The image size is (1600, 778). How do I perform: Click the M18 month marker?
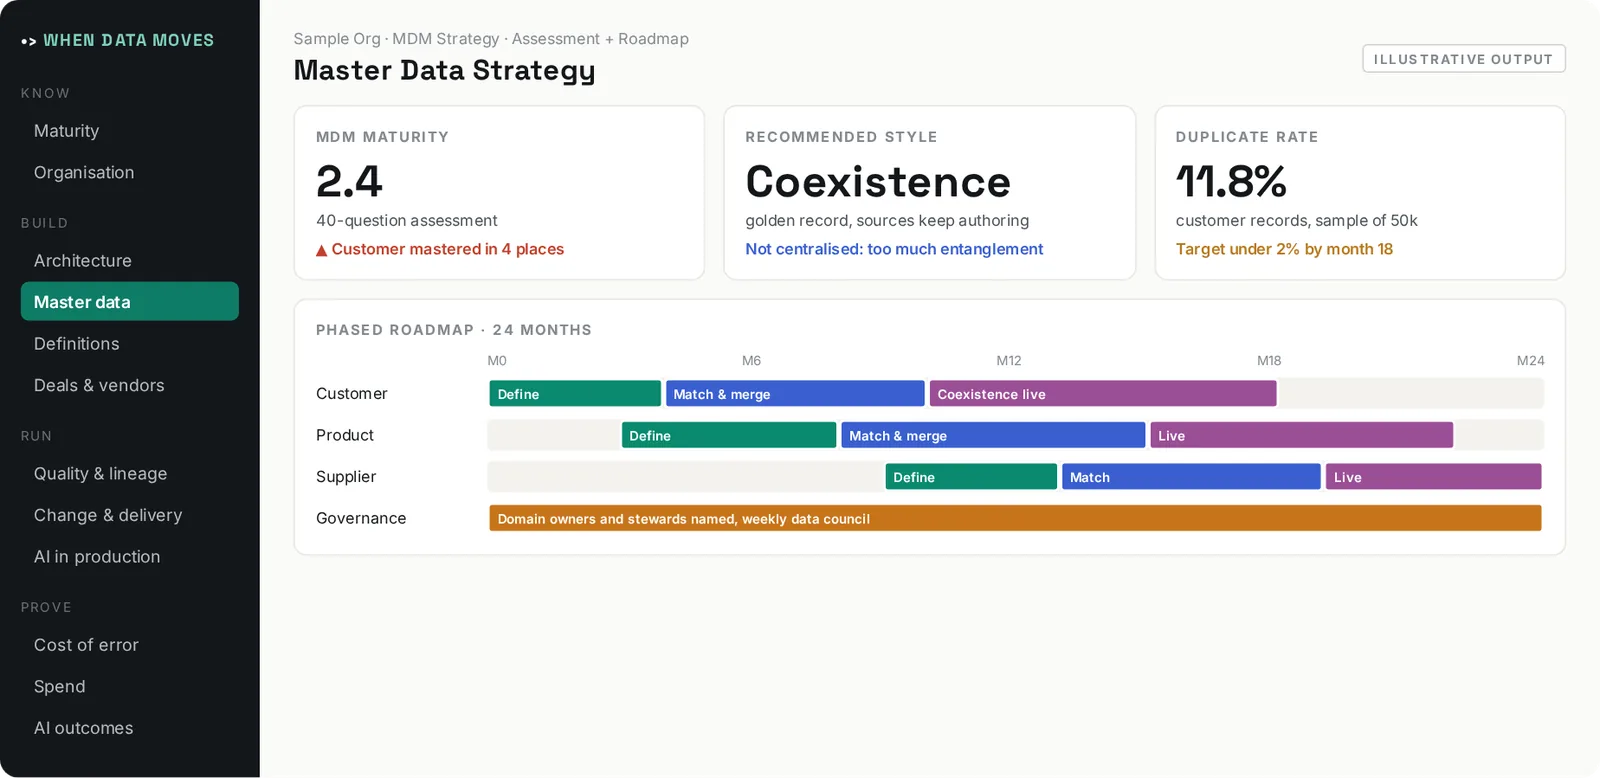tap(1269, 361)
